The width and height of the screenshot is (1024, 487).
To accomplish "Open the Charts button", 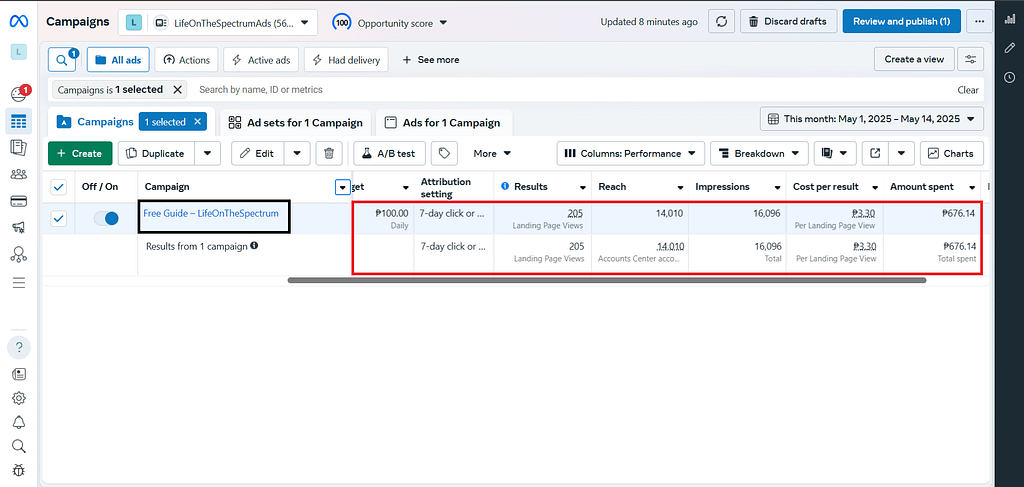I will (952, 153).
